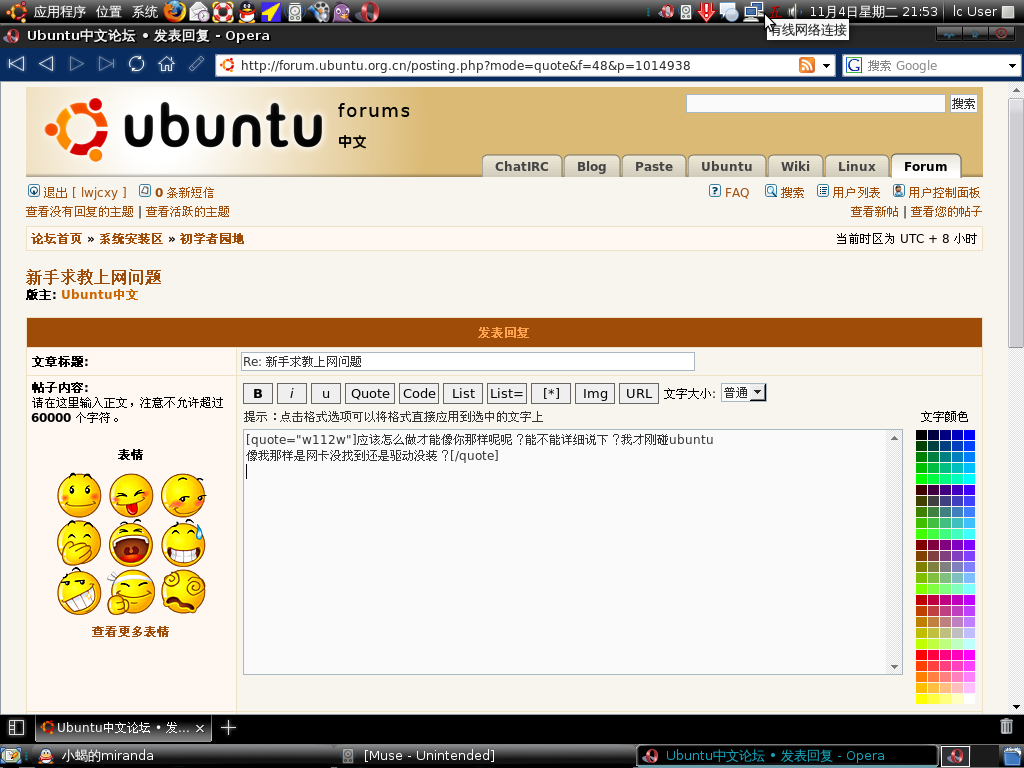Open closed tabs trash icon

[x=1006, y=726]
